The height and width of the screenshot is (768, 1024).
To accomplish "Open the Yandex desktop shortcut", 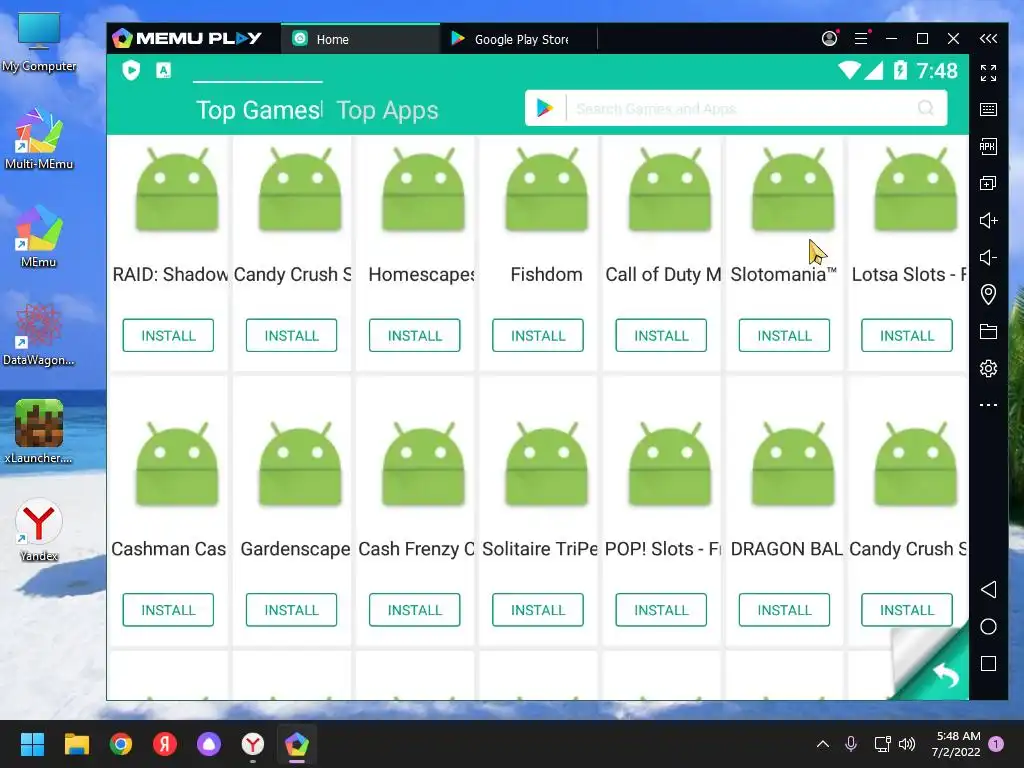I will [x=39, y=530].
